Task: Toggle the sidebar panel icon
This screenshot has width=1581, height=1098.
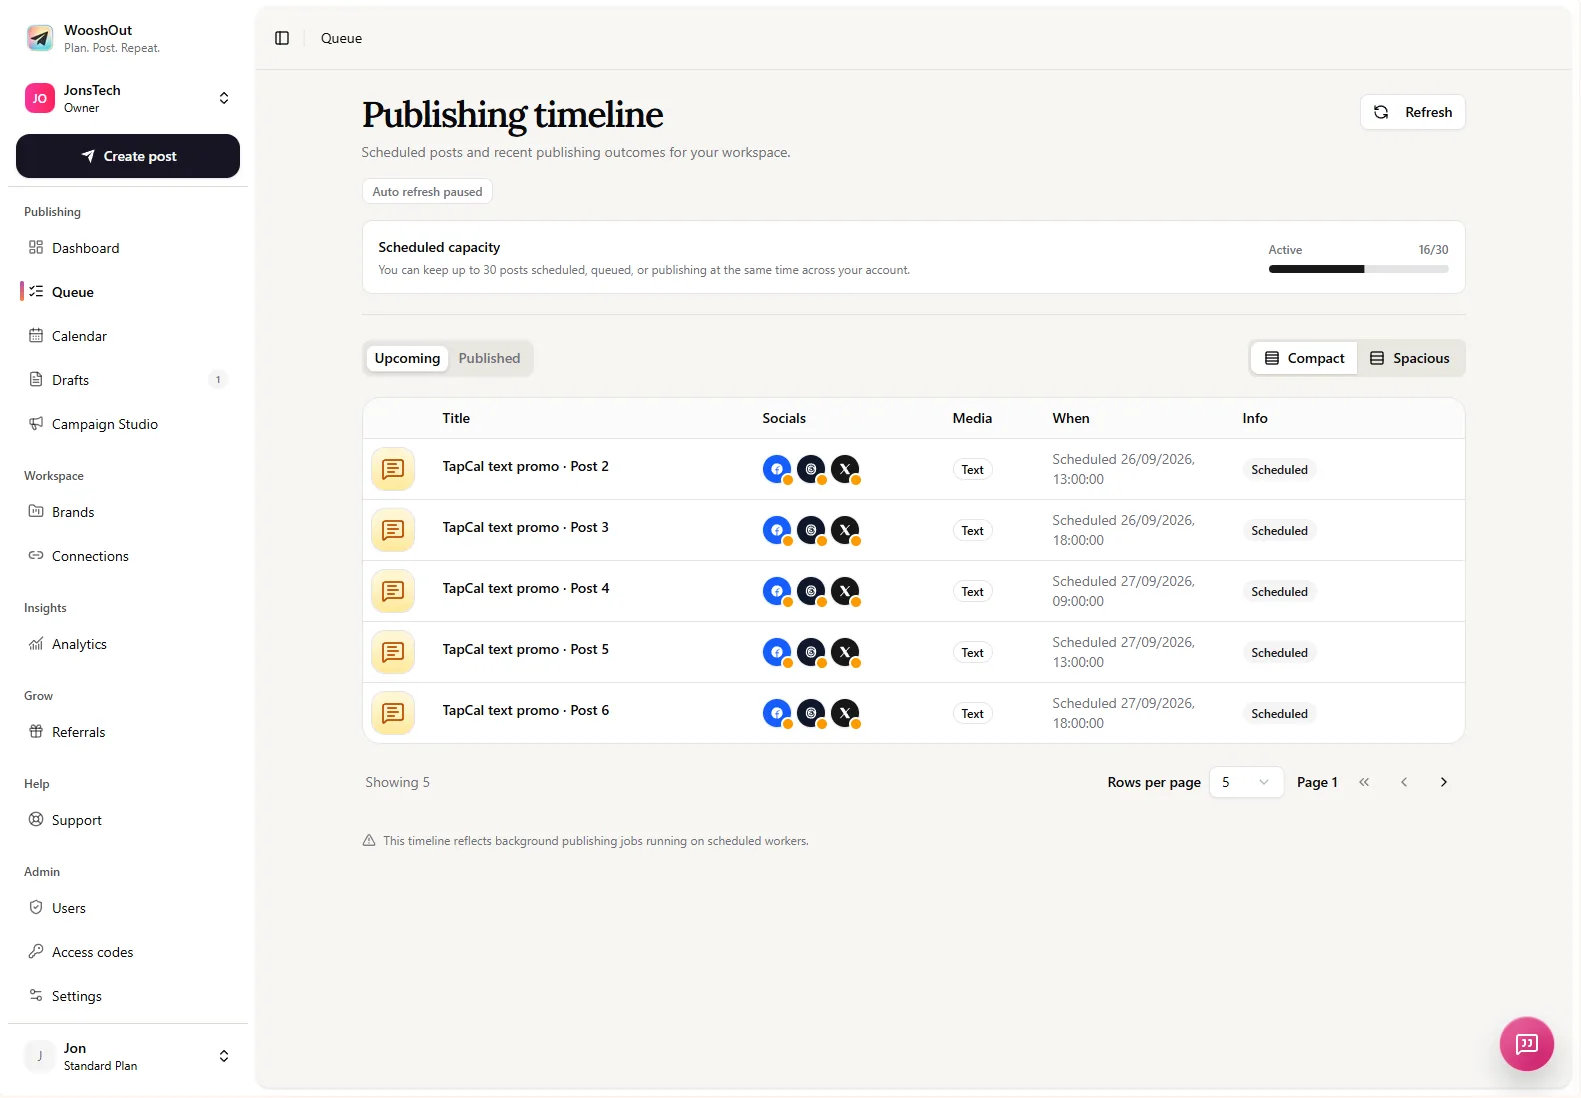Action: (282, 38)
